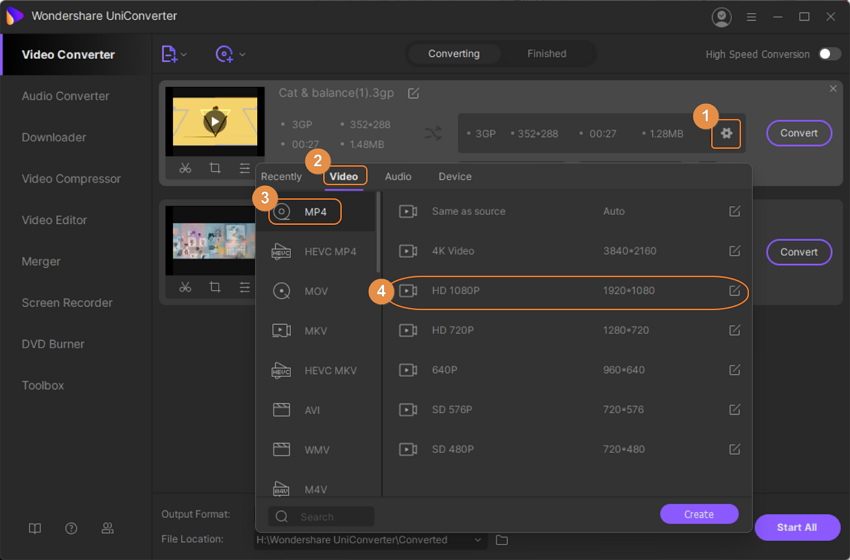The width and height of the screenshot is (850, 560).
Task: Remove the first video with close icon
Action: pos(833,88)
